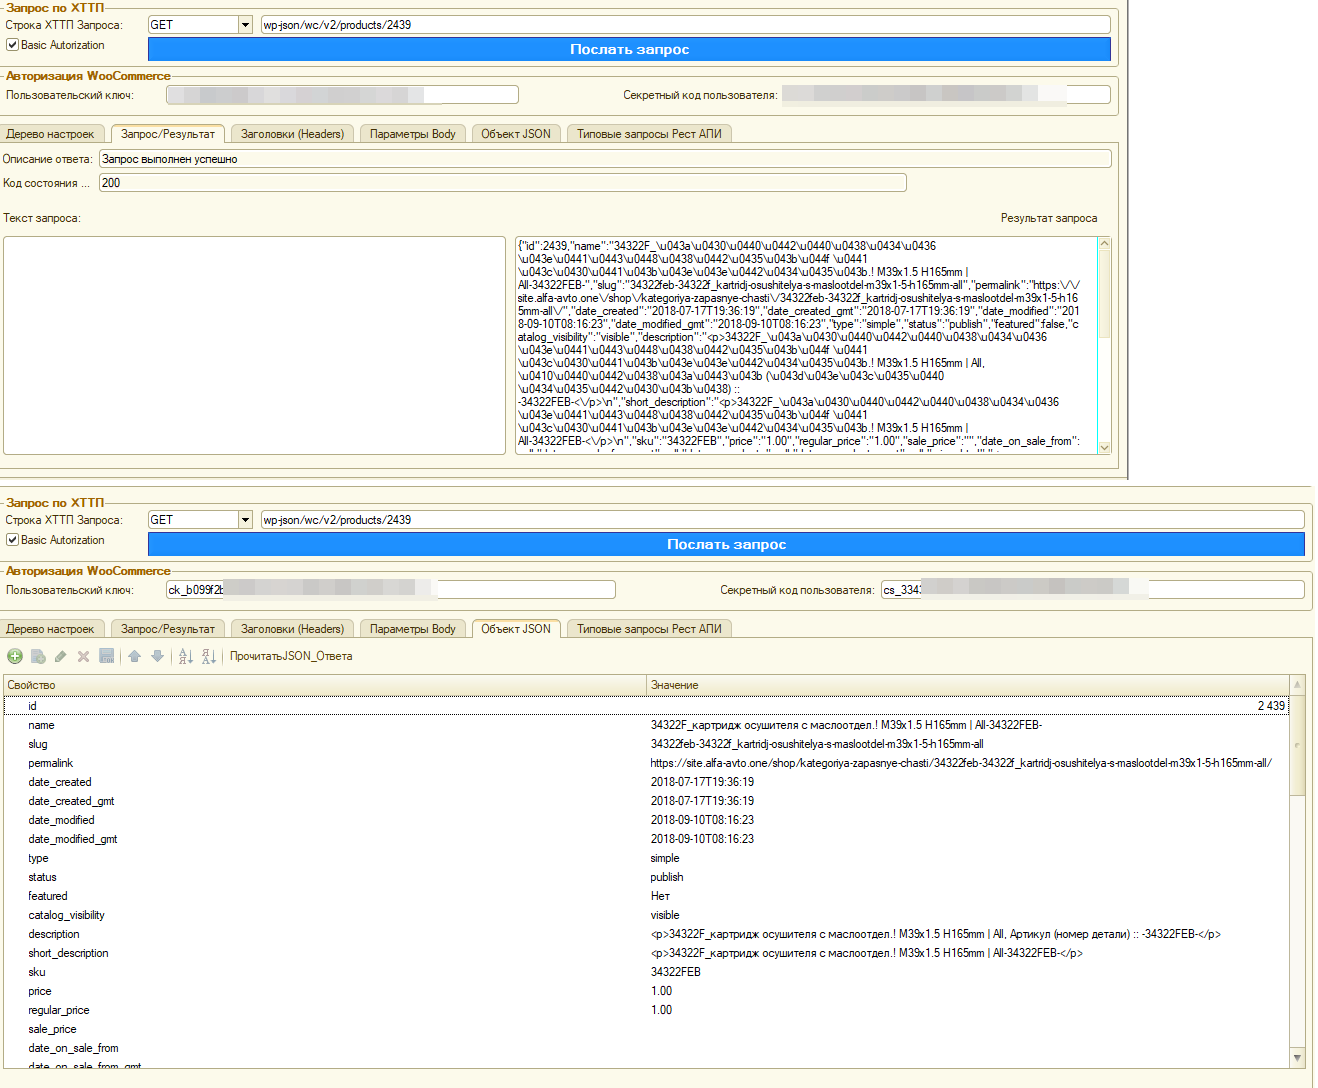Open Заголовки (Headers) tab in lower window
This screenshot has height=1088, width=1318.
click(292, 629)
